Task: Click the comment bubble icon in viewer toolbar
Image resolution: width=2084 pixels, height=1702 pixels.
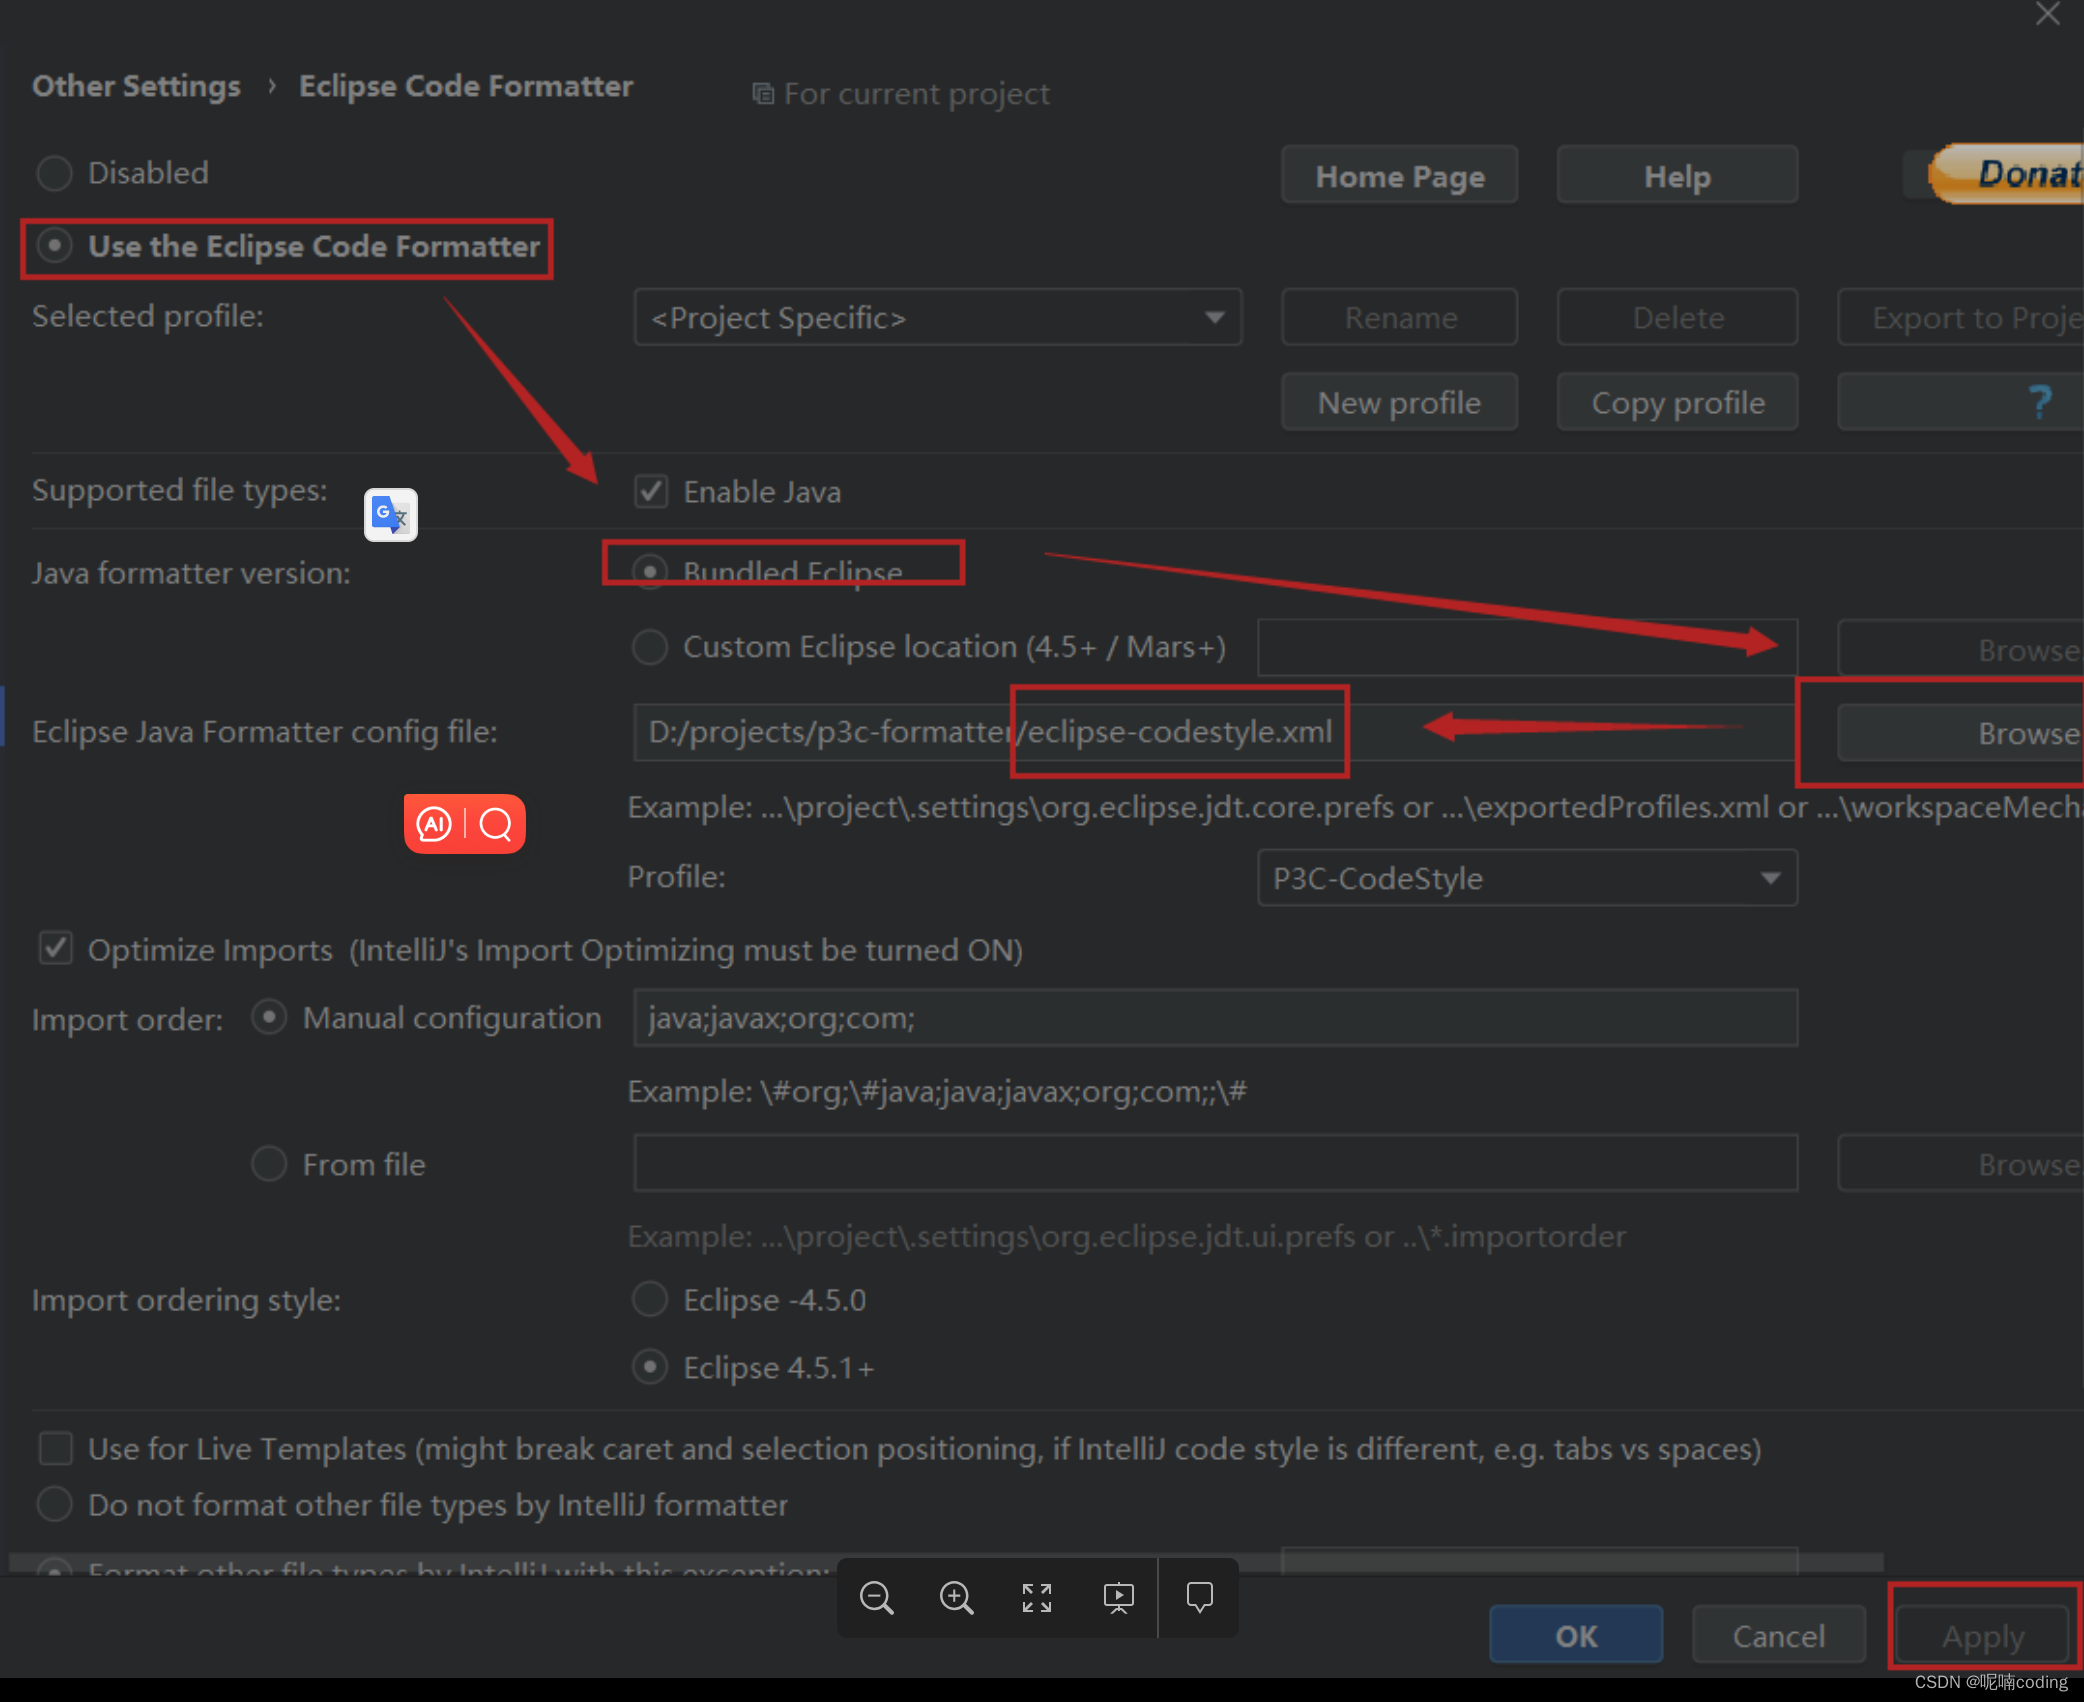Action: [1200, 1598]
